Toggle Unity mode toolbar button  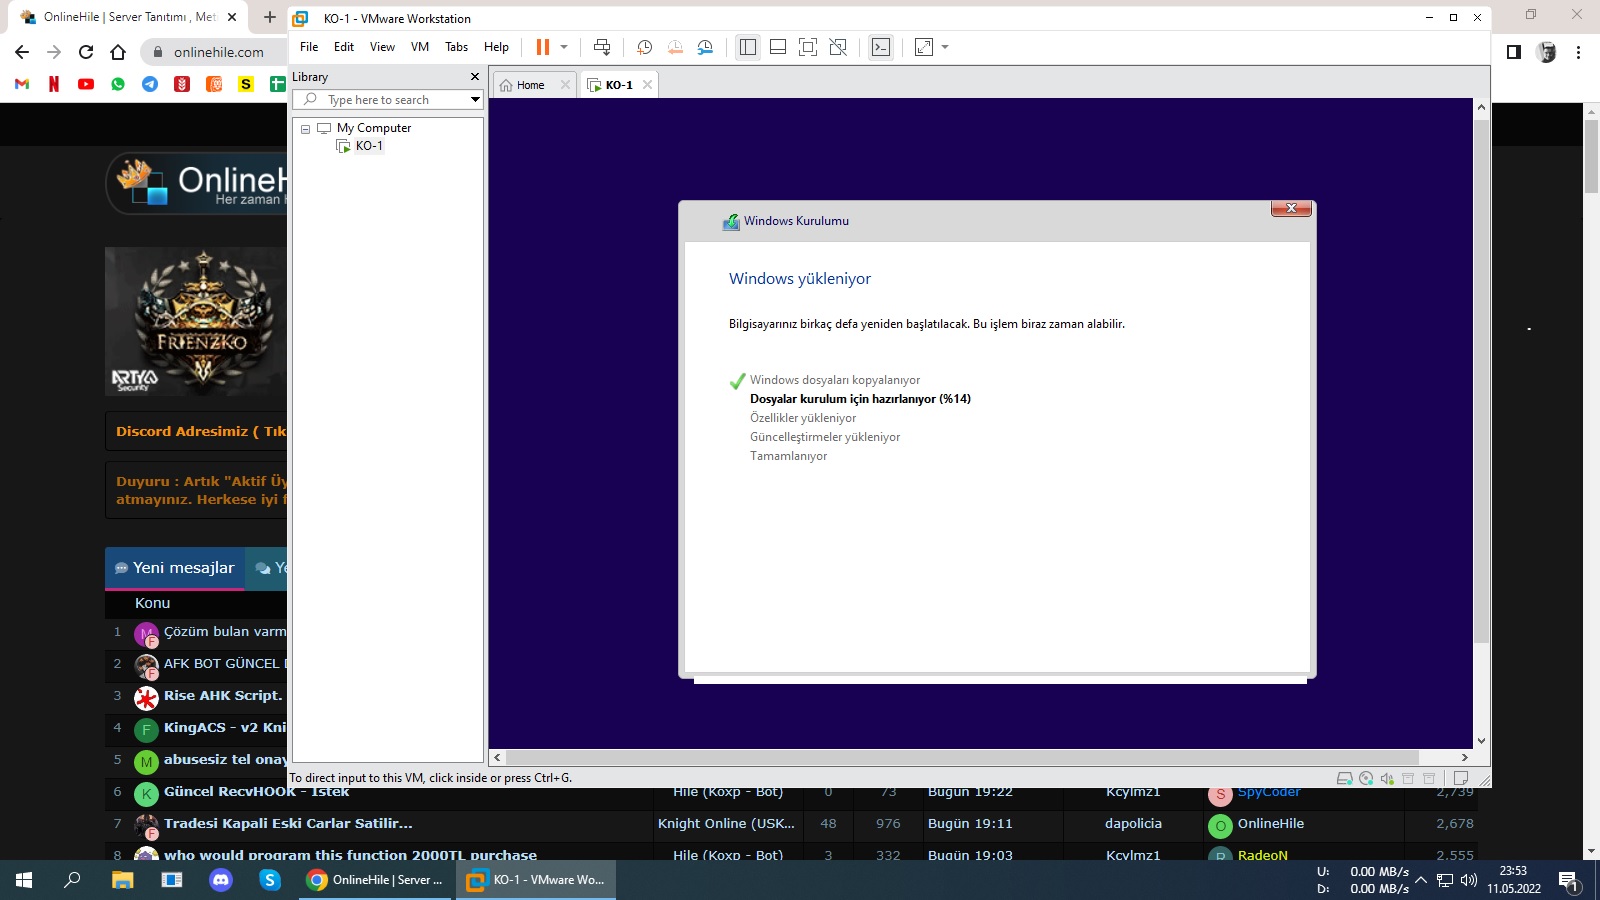838,47
